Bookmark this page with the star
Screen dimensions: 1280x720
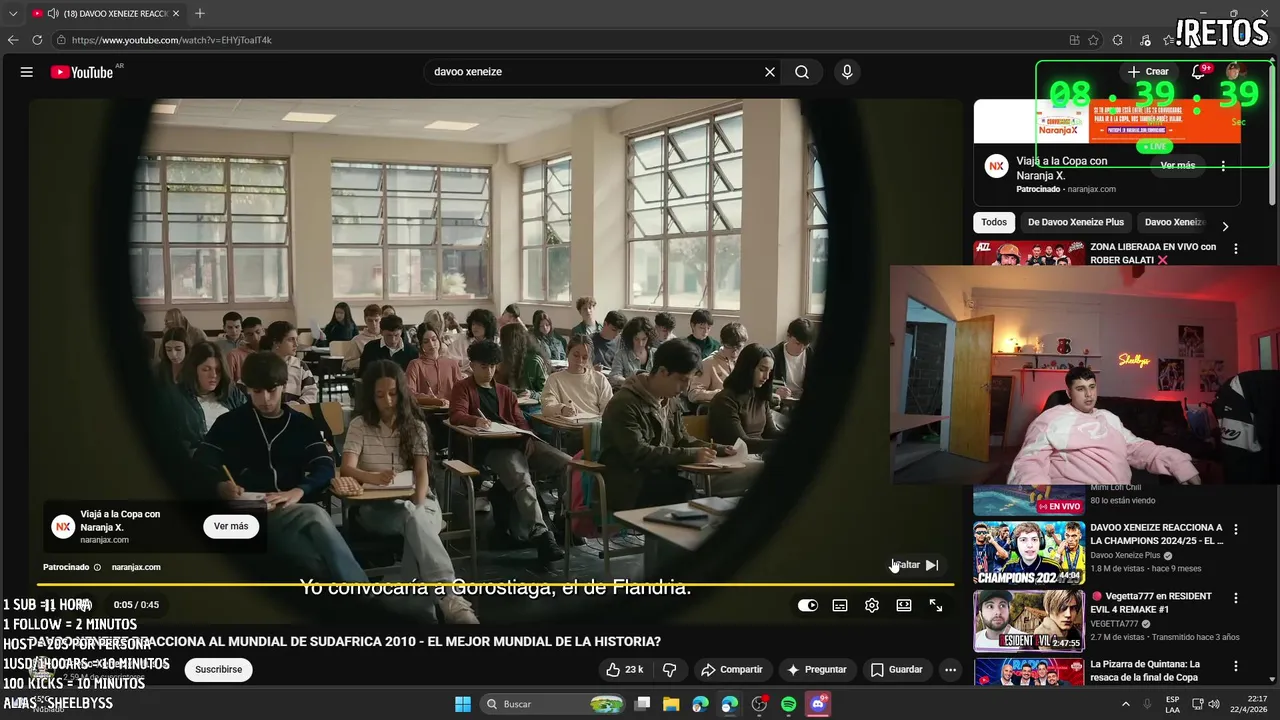[1094, 40]
